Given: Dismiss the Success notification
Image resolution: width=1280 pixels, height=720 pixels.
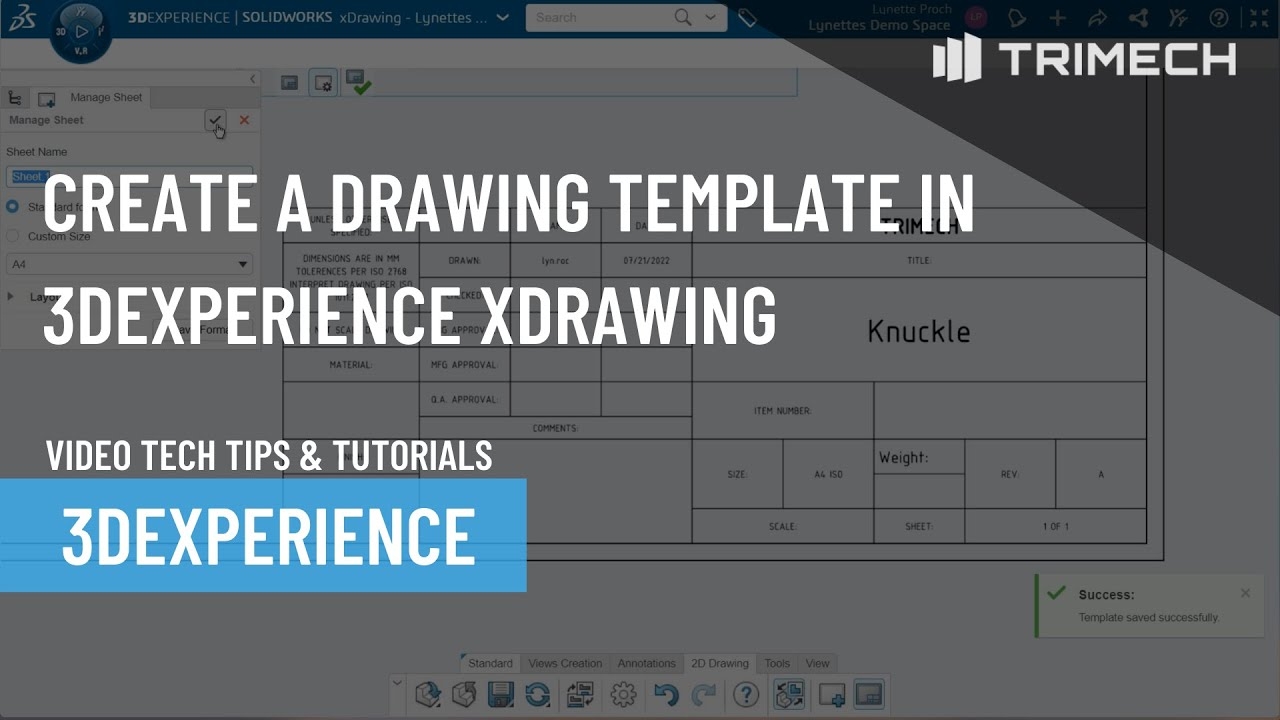Looking at the screenshot, I should (x=1245, y=593).
